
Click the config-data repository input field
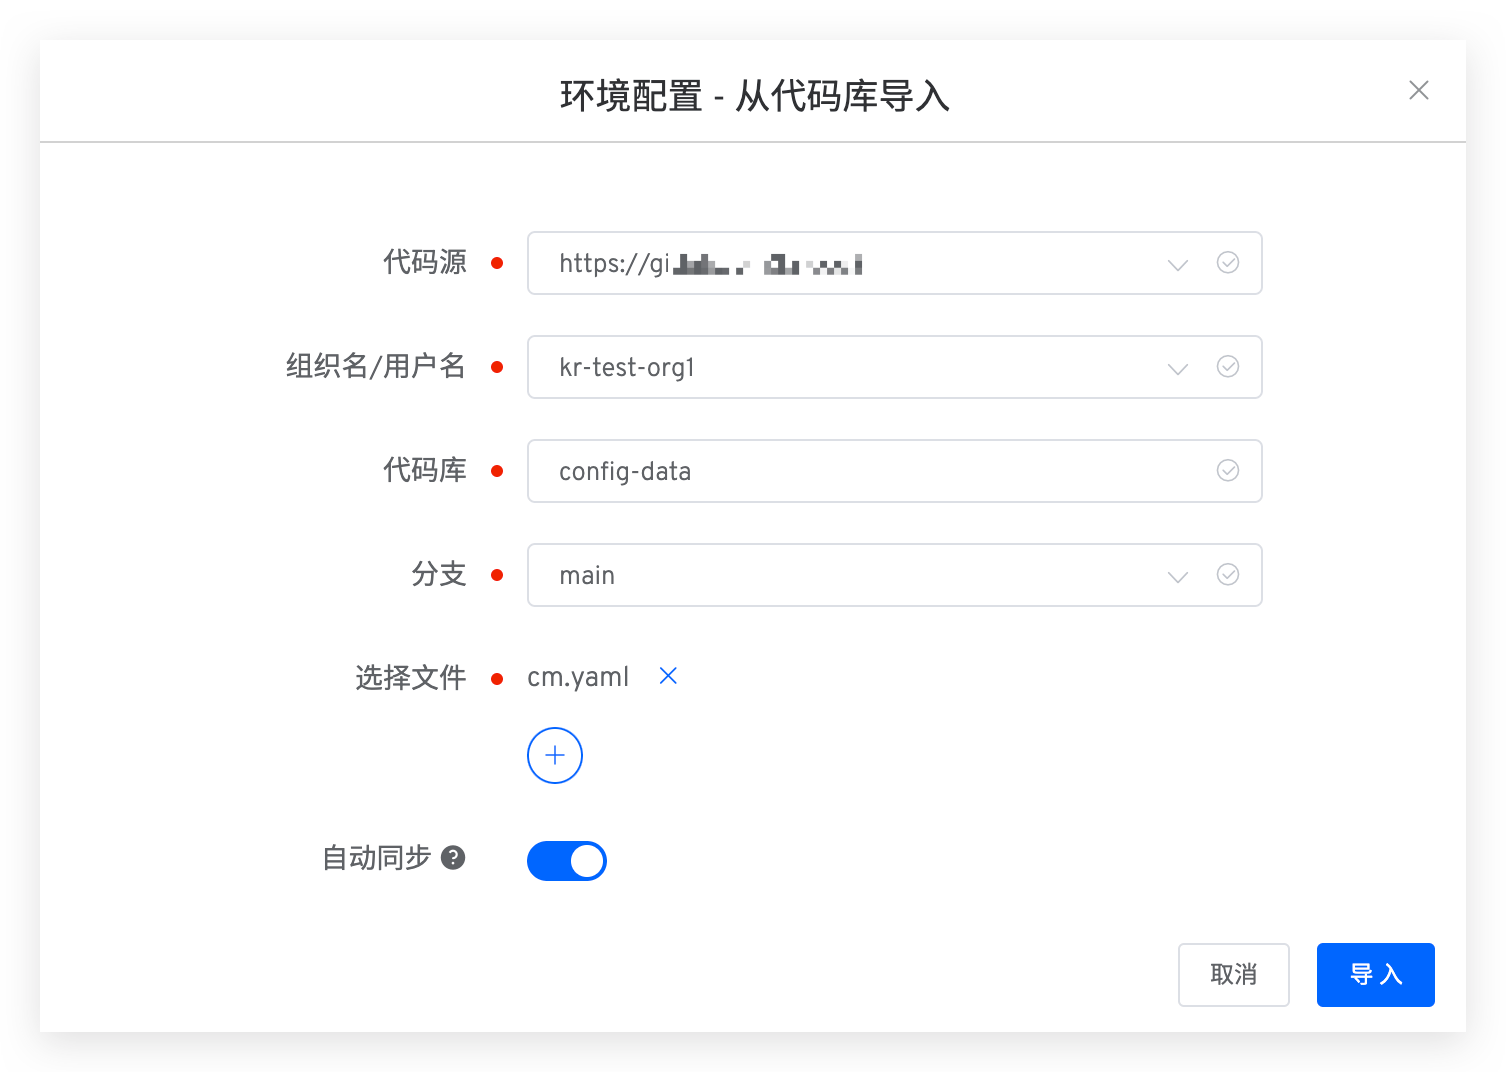click(x=860, y=471)
